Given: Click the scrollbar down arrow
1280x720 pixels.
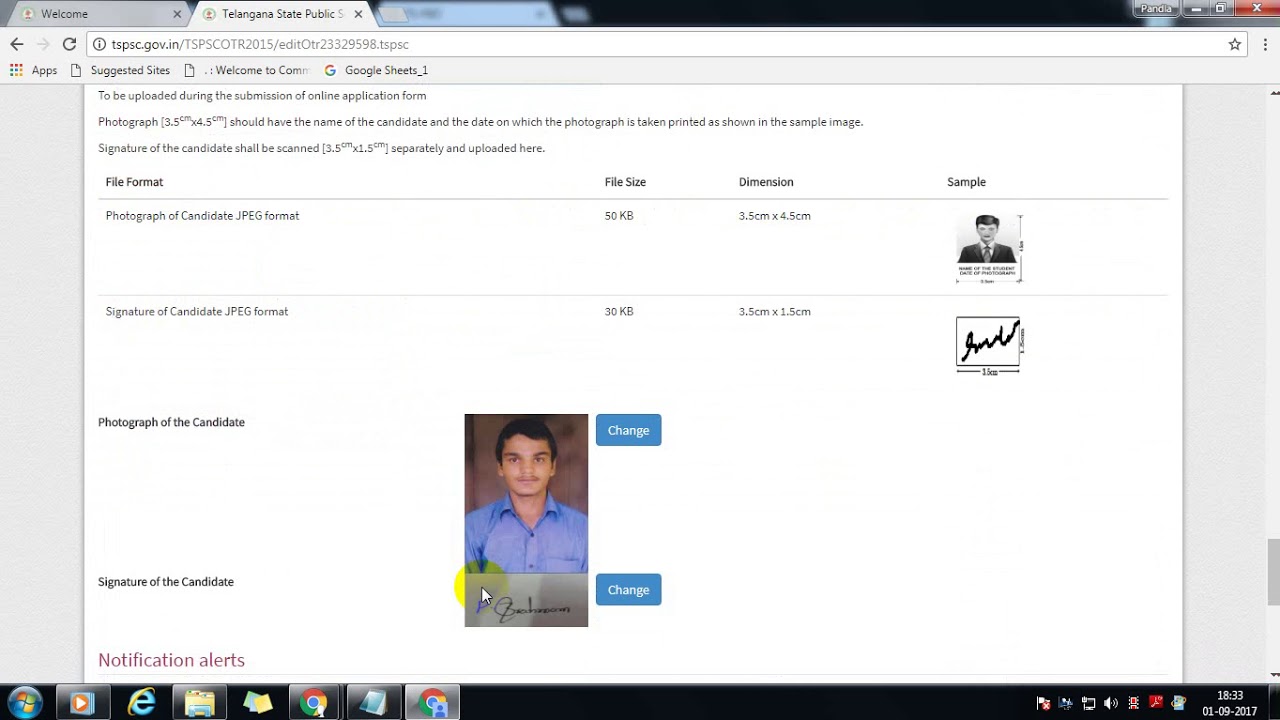Looking at the screenshot, I should click(1273, 675).
